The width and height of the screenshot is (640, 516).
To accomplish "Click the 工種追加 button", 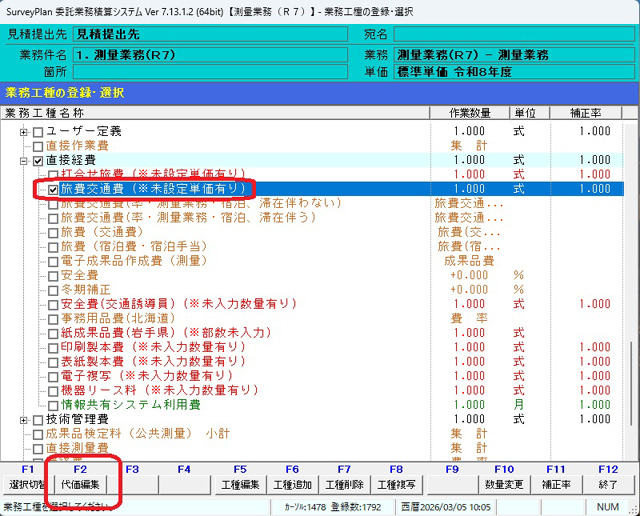I will point(292,484).
